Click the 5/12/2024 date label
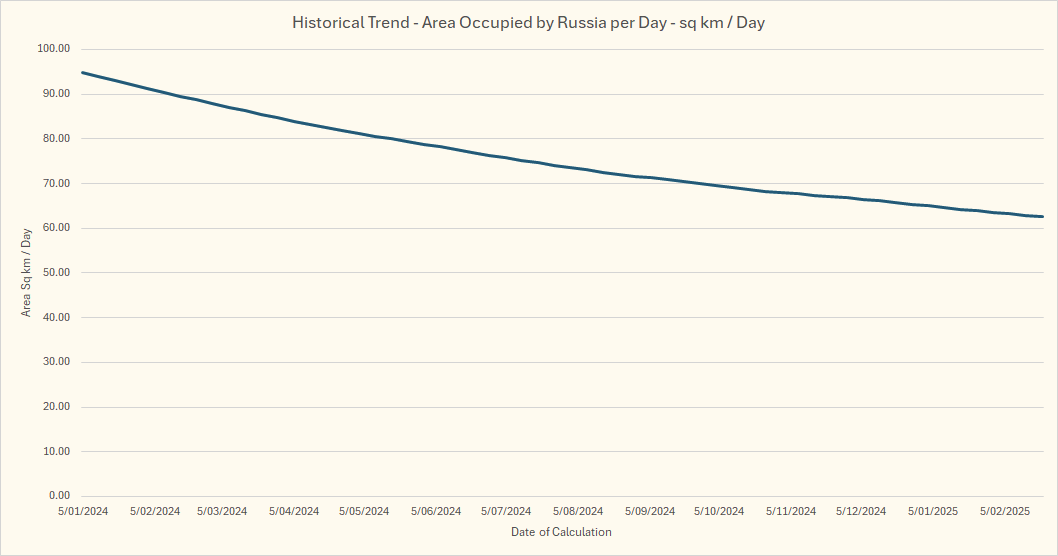The height and width of the screenshot is (556, 1058). pyautogui.click(x=861, y=511)
